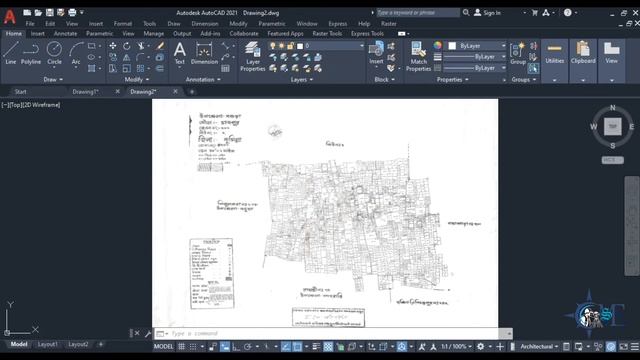
Task: Click the status bar customization menu icon
Action: [x=635, y=347]
